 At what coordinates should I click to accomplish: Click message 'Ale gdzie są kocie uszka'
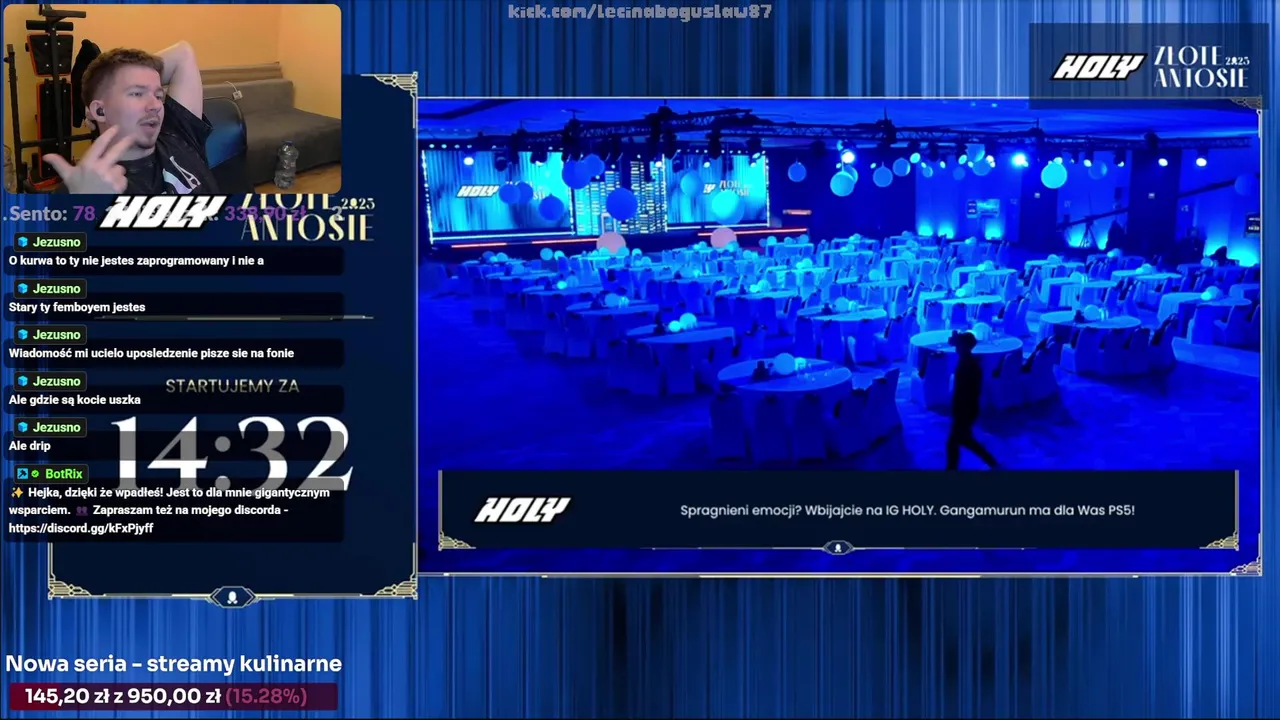tap(75, 400)
